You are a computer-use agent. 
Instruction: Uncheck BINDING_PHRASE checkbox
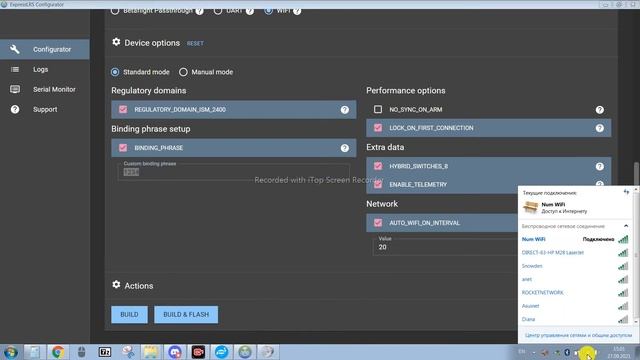tap(123, 148)
